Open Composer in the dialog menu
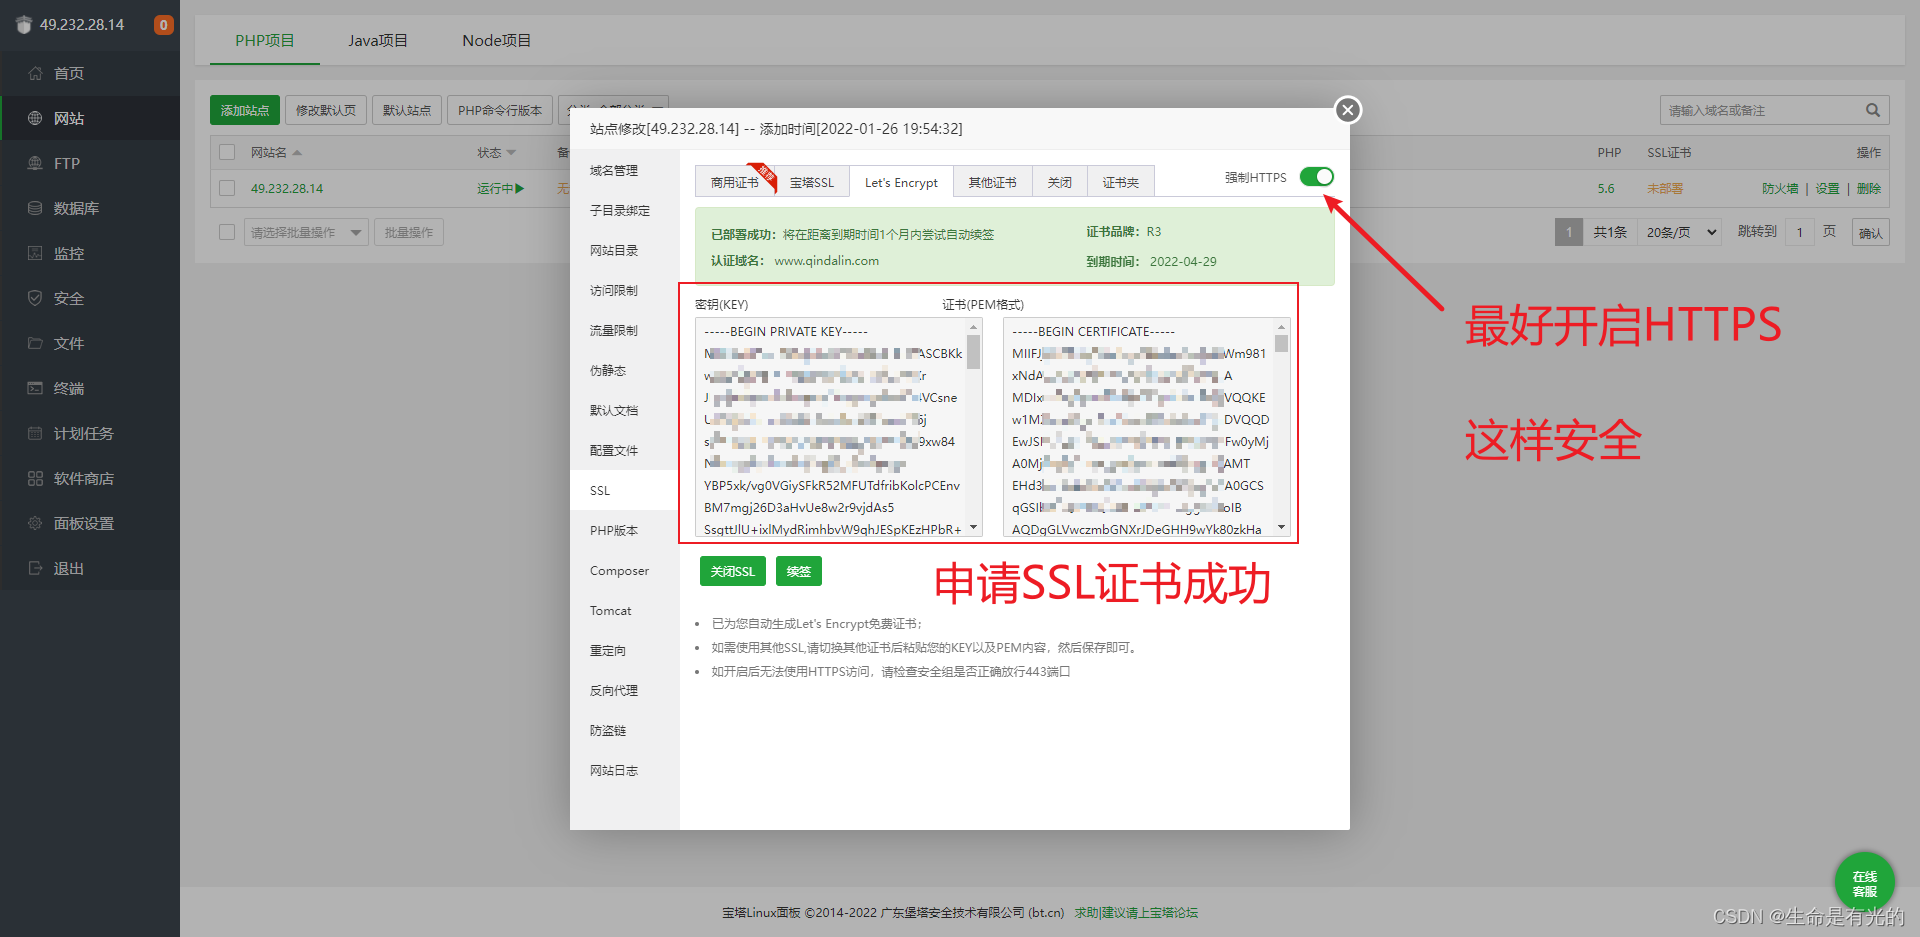Screen dimensions: 1920x937 tap(625, 570)
